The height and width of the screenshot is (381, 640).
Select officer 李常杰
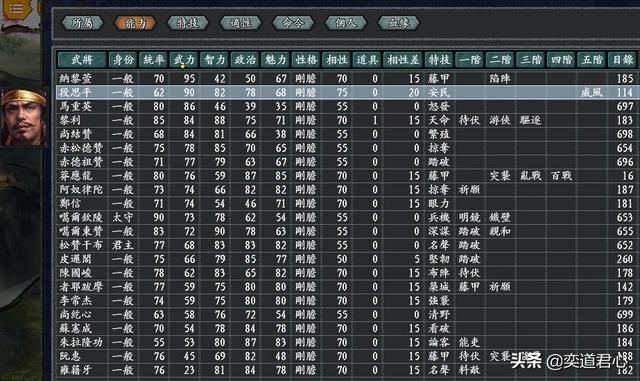coord(76,301)
